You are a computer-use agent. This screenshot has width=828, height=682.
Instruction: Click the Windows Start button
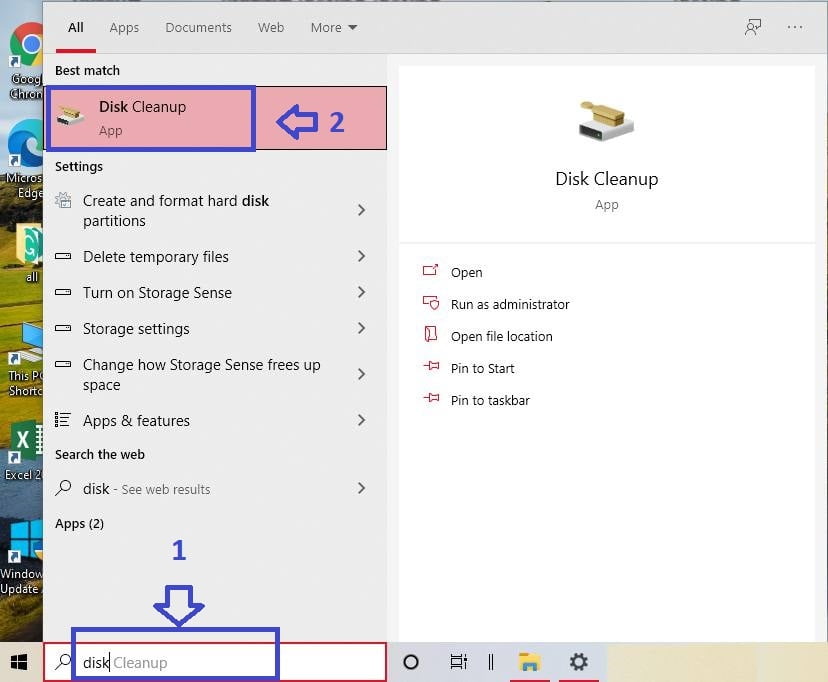pyautogui.click(x=19, y=662)
